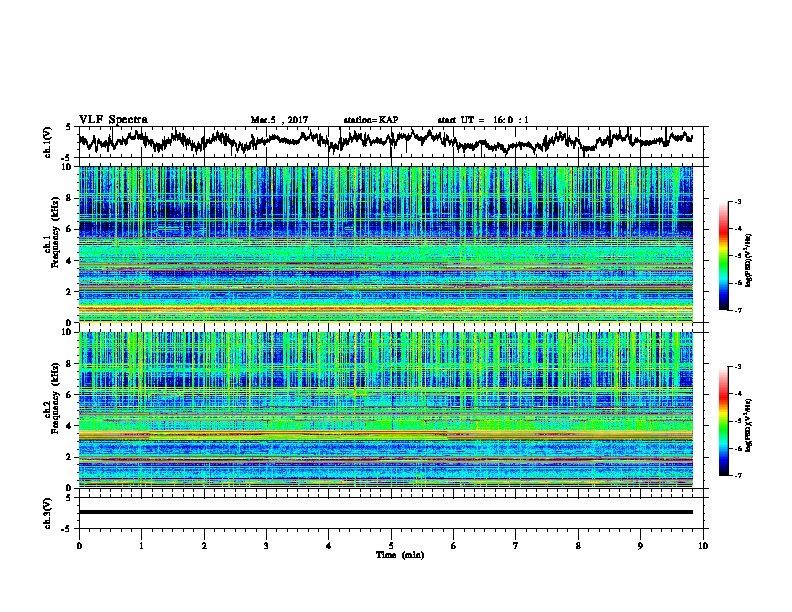Viewport: 792px width, 612px height.
Task: Click the ch.1 waveform trace panel
Action: (x=393, y=142)
